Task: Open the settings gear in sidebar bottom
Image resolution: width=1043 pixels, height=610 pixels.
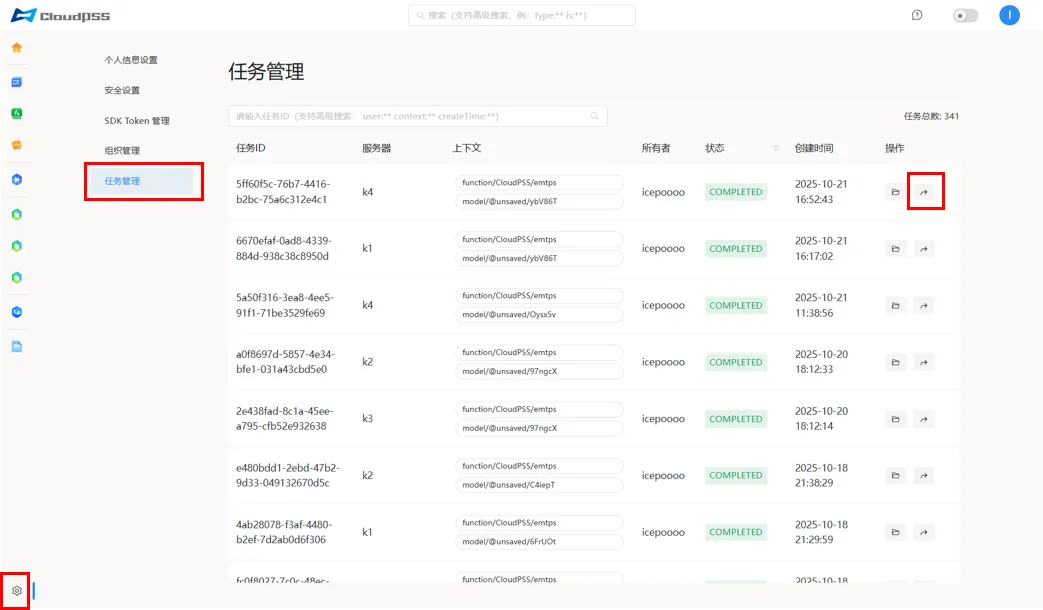Action: point(17,591)
